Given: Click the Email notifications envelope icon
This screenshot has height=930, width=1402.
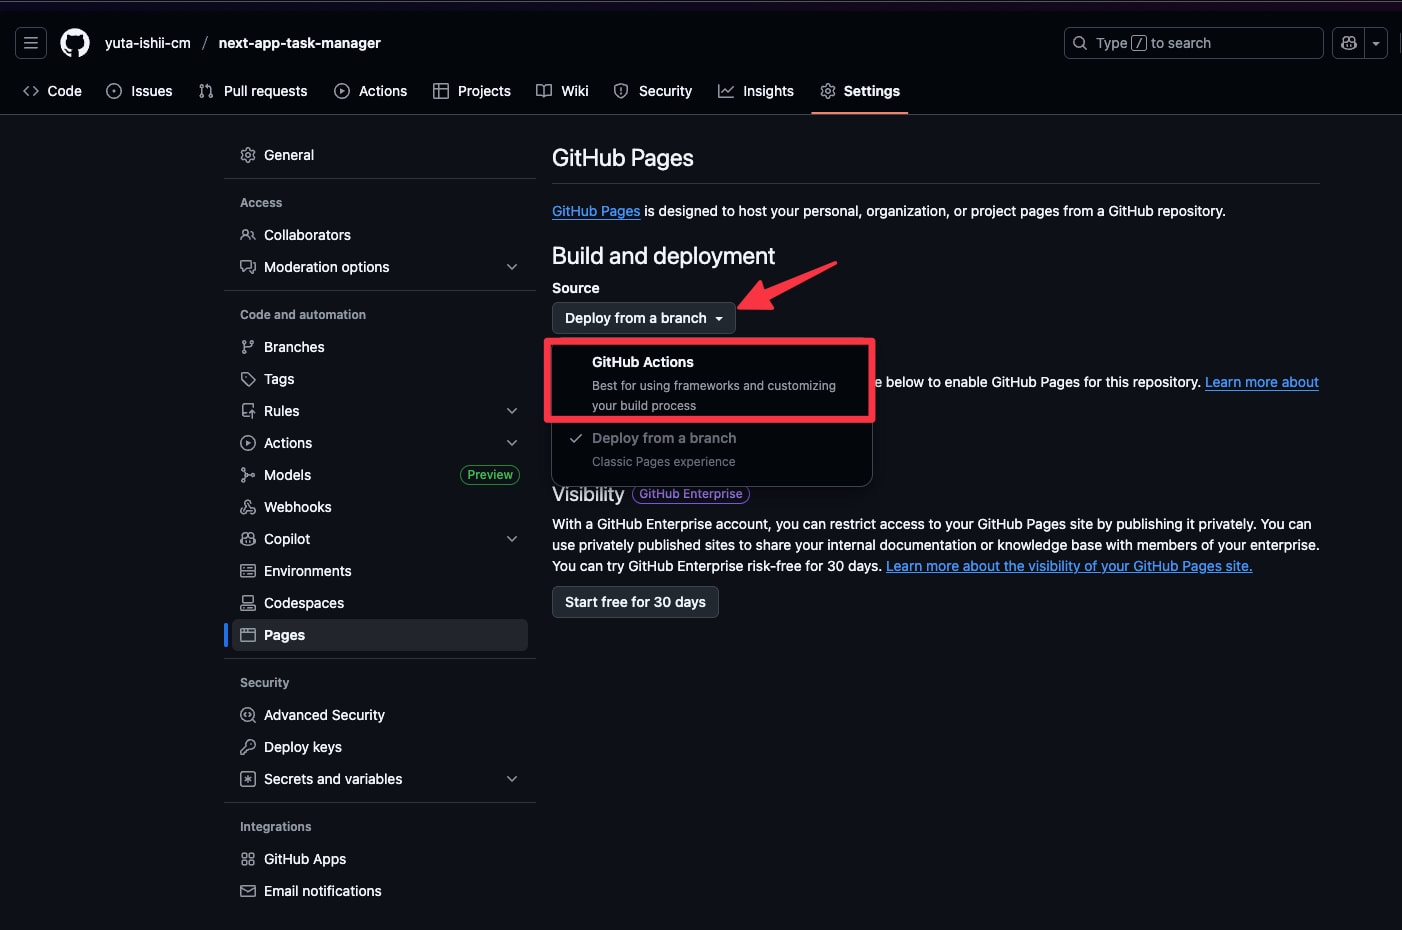Looking at the screenshot, I should point(248,891).
